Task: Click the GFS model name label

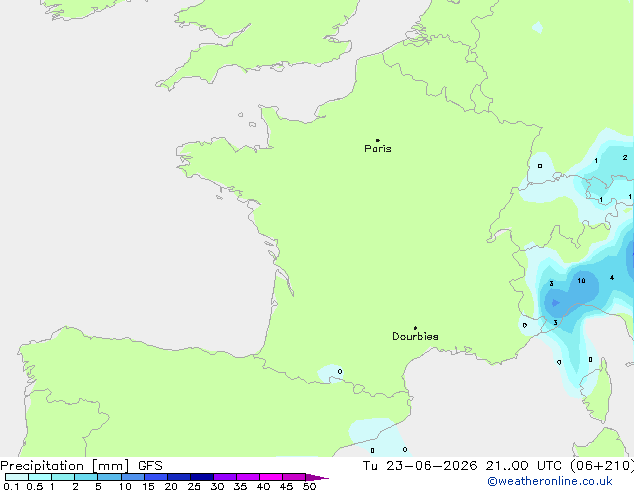Action: [x=150, y=466]
